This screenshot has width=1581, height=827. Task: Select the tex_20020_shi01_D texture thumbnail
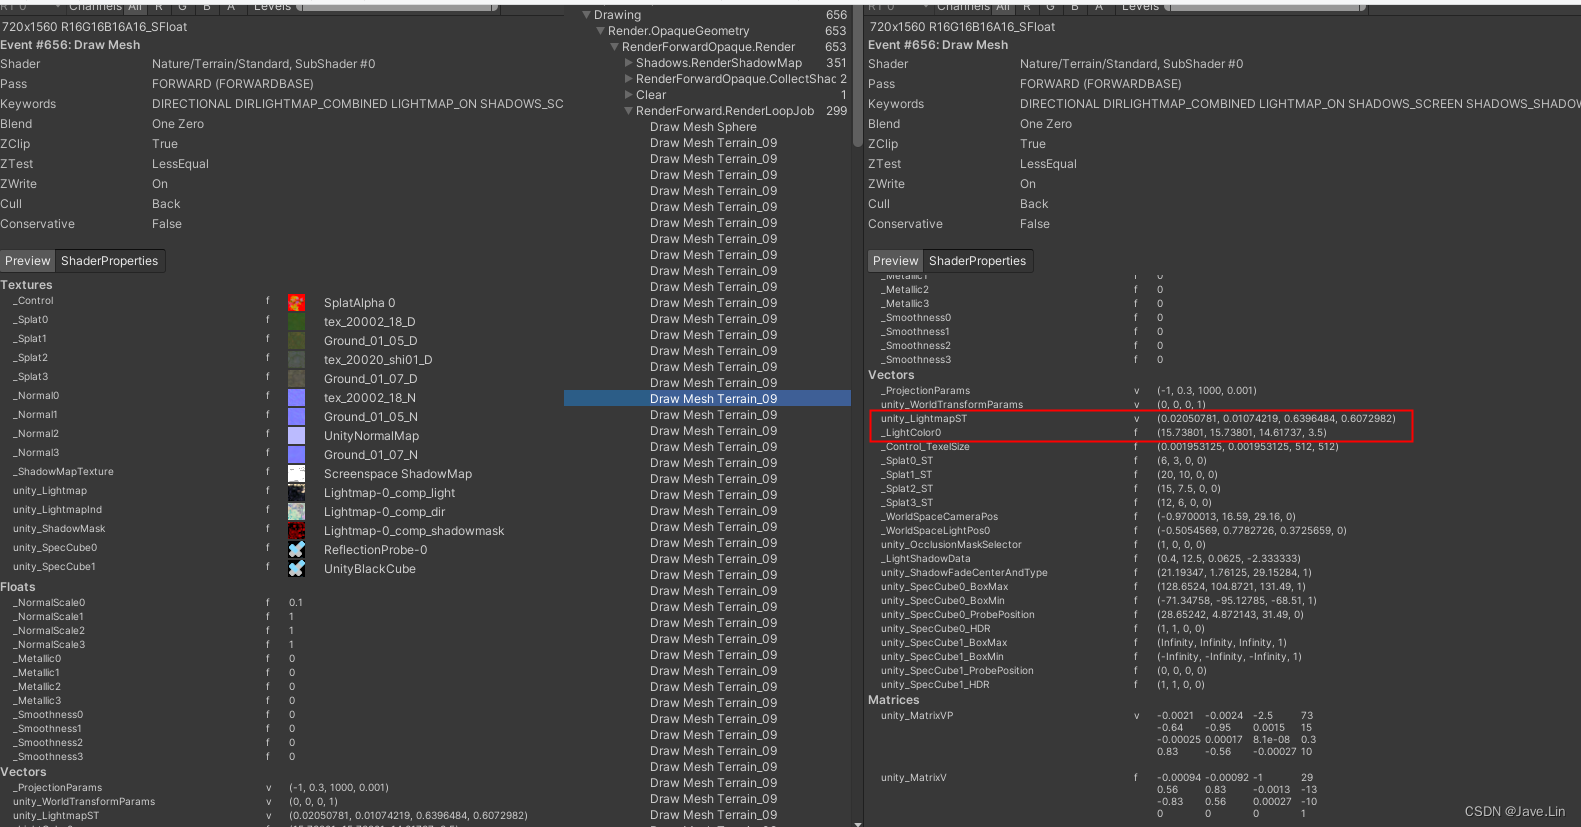(297, 360)
